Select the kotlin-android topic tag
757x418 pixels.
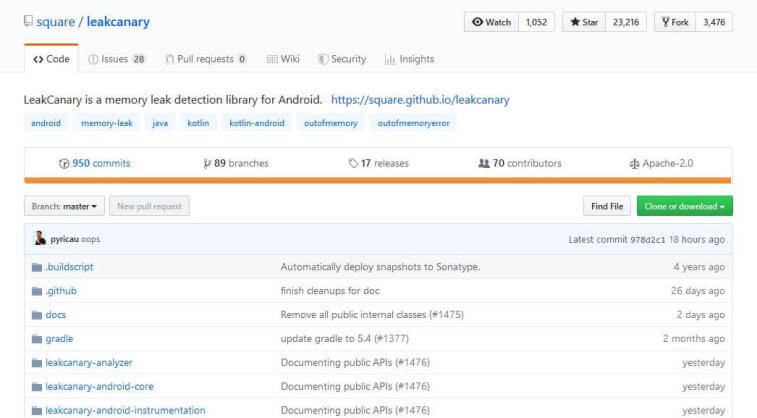click(257, 123)
